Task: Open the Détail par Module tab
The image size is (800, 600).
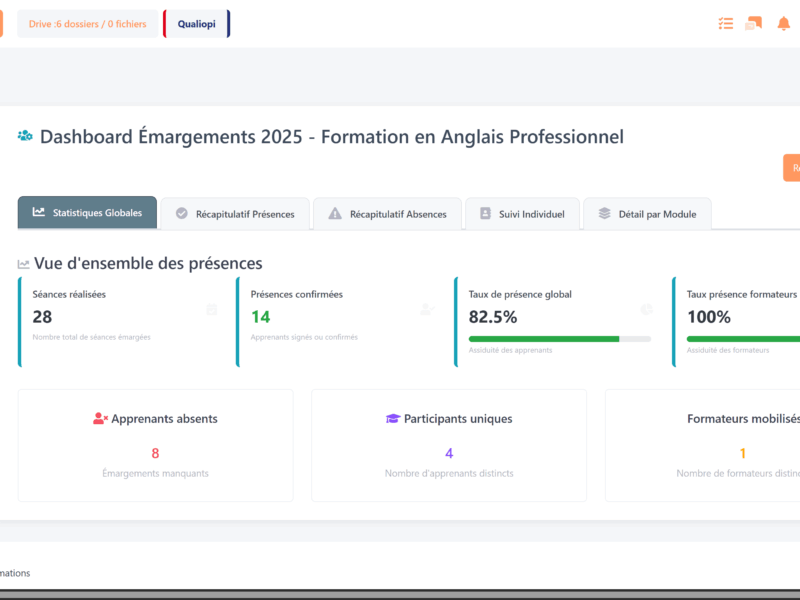Action: pos(646,214)
